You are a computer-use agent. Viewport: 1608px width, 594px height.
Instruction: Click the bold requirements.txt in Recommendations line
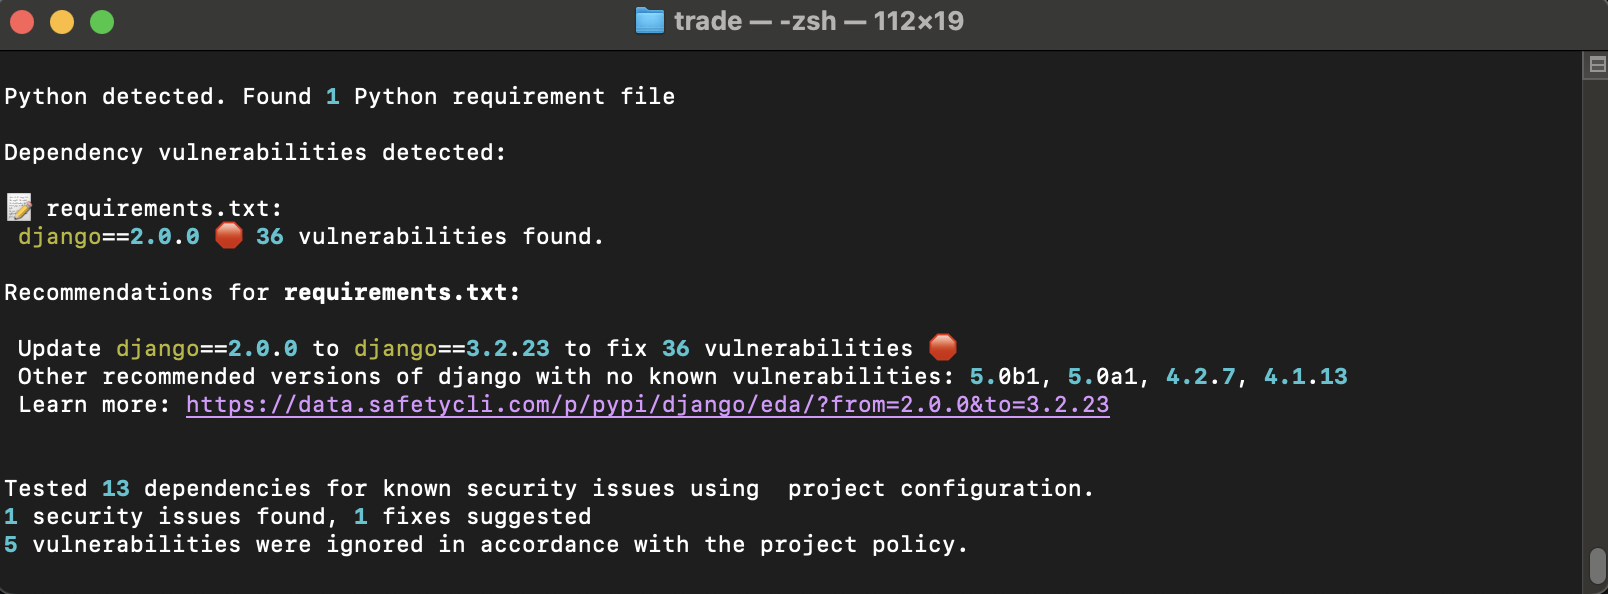pos(401,292)
